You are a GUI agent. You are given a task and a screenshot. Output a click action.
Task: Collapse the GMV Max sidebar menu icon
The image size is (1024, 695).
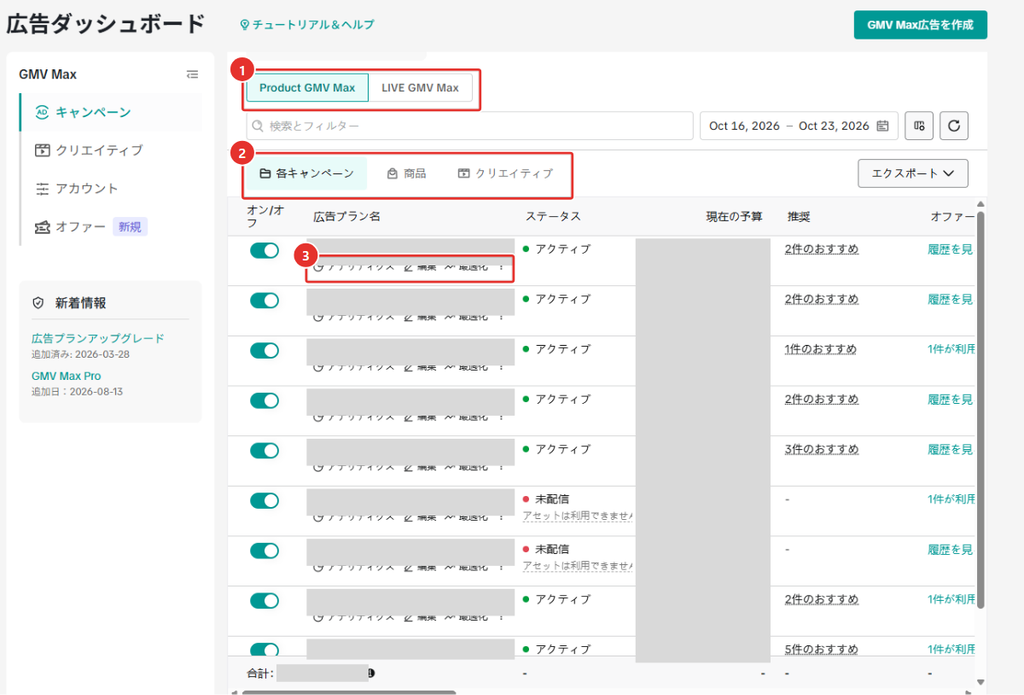(x=192, y=74)
